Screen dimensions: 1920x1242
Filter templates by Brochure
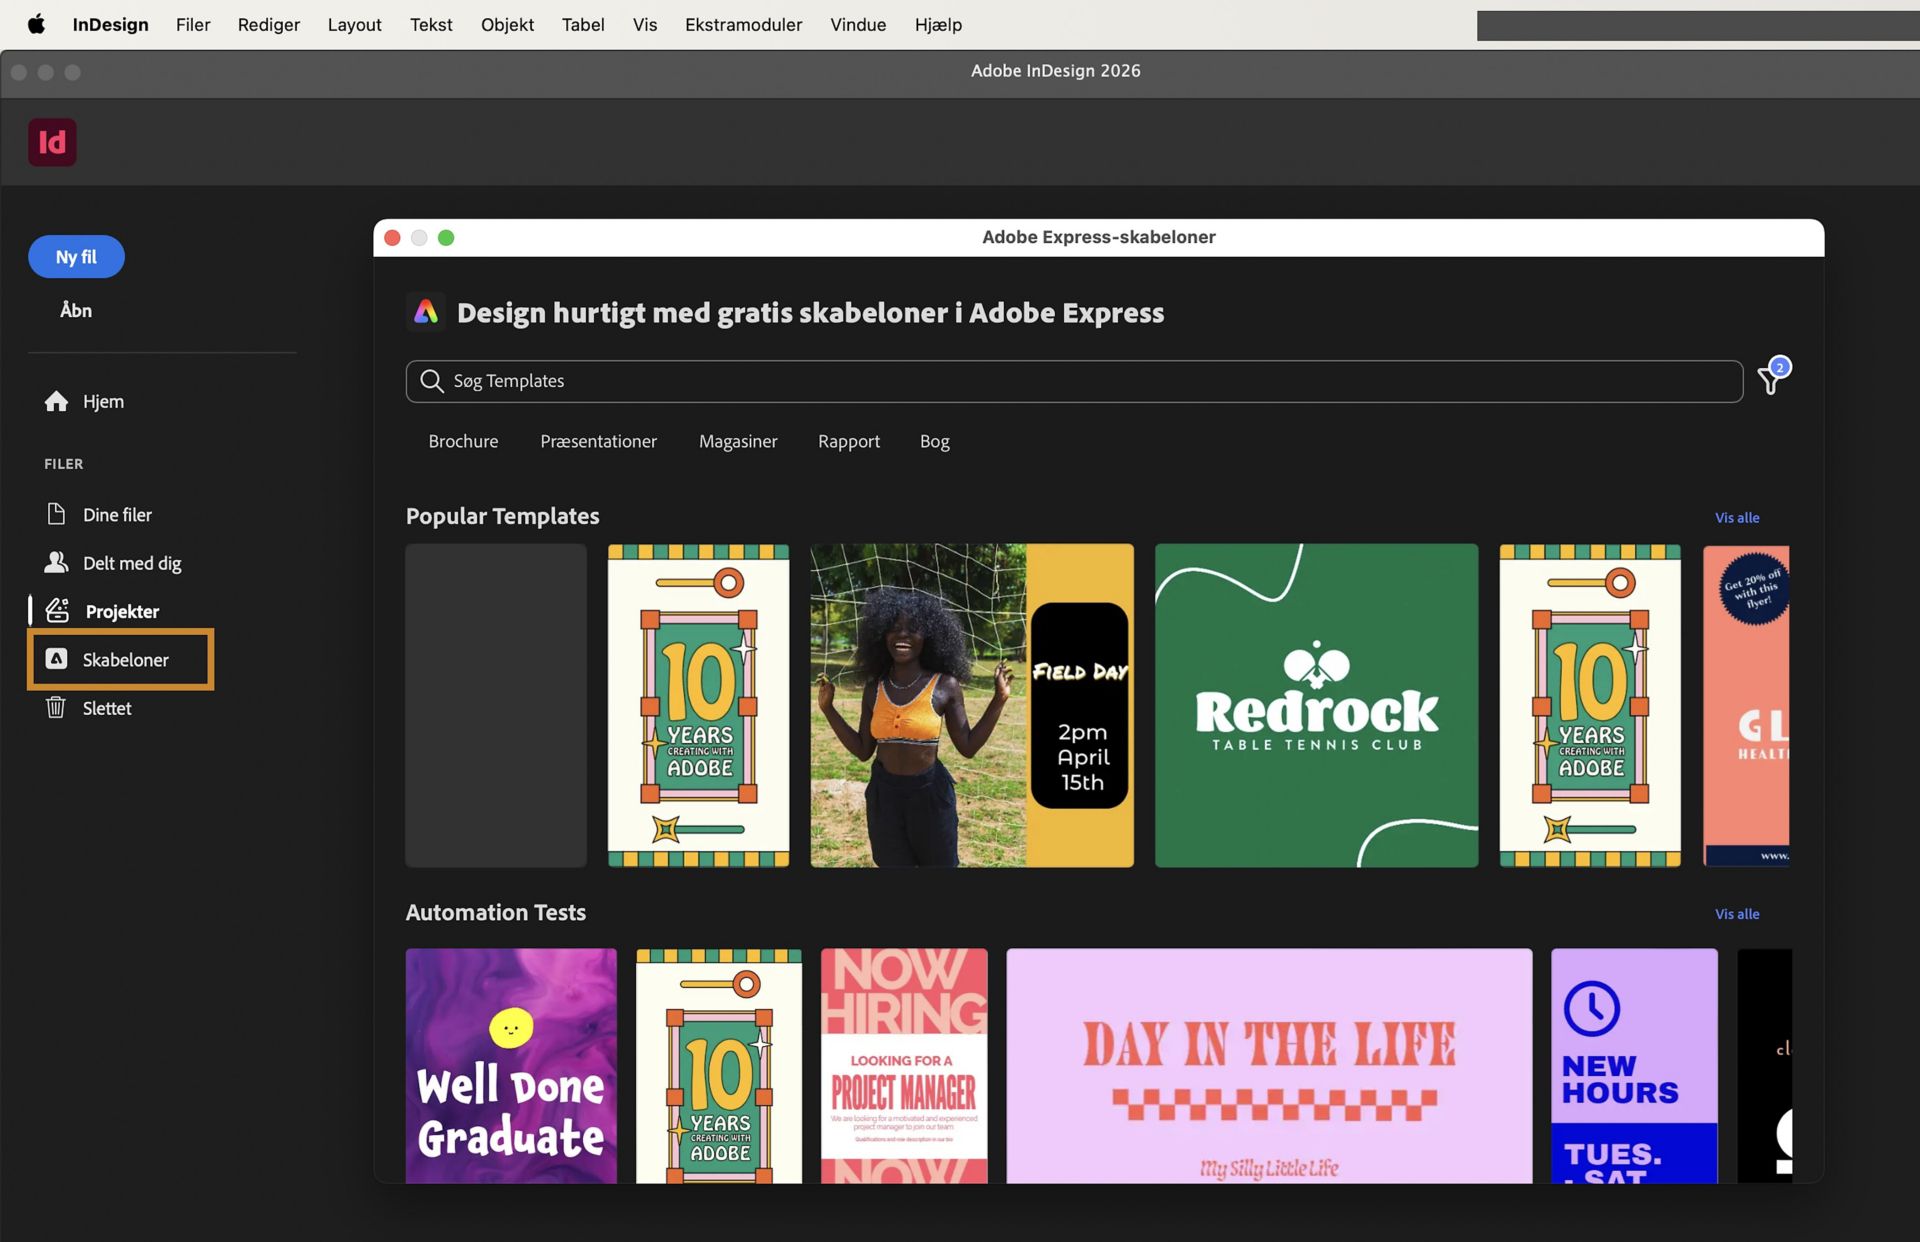(463, 441)
